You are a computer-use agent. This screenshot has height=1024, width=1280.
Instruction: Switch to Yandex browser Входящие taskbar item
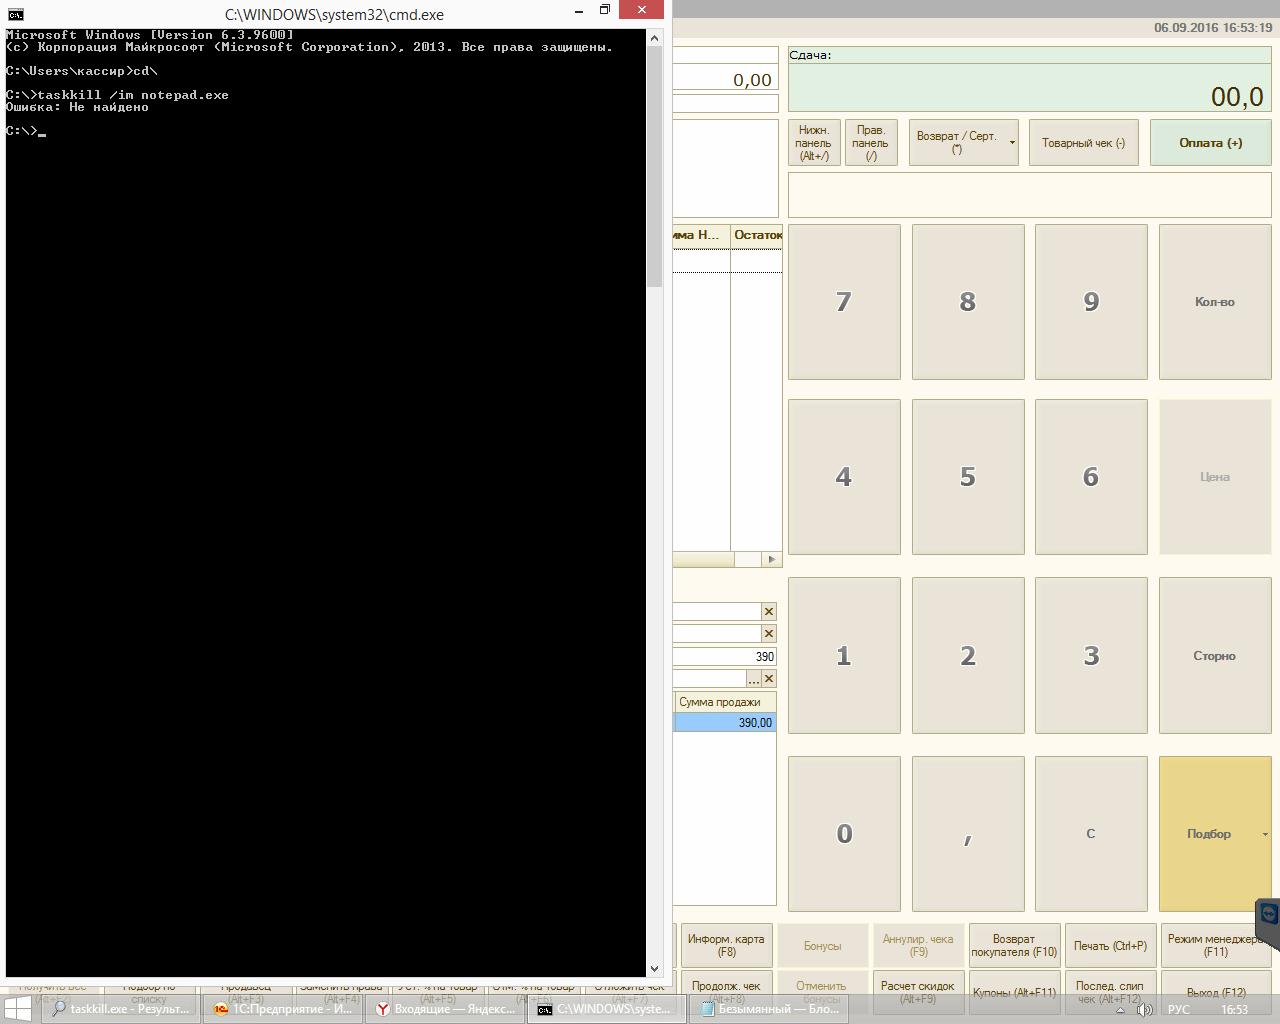coord(445,1008)
